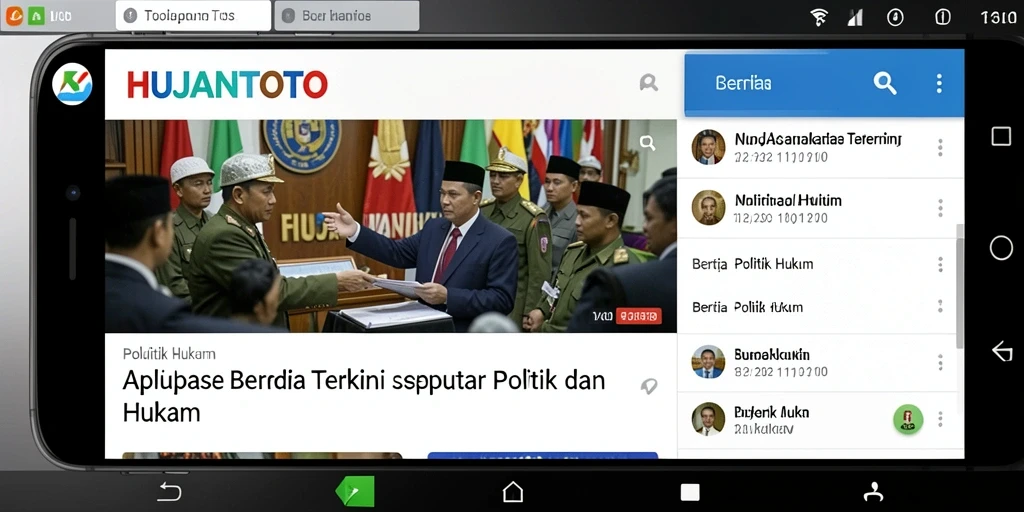The width and height of the screenshot is (1024, 512).
Task: Switch to the Boer hanios tab
Action: [347, 16]
